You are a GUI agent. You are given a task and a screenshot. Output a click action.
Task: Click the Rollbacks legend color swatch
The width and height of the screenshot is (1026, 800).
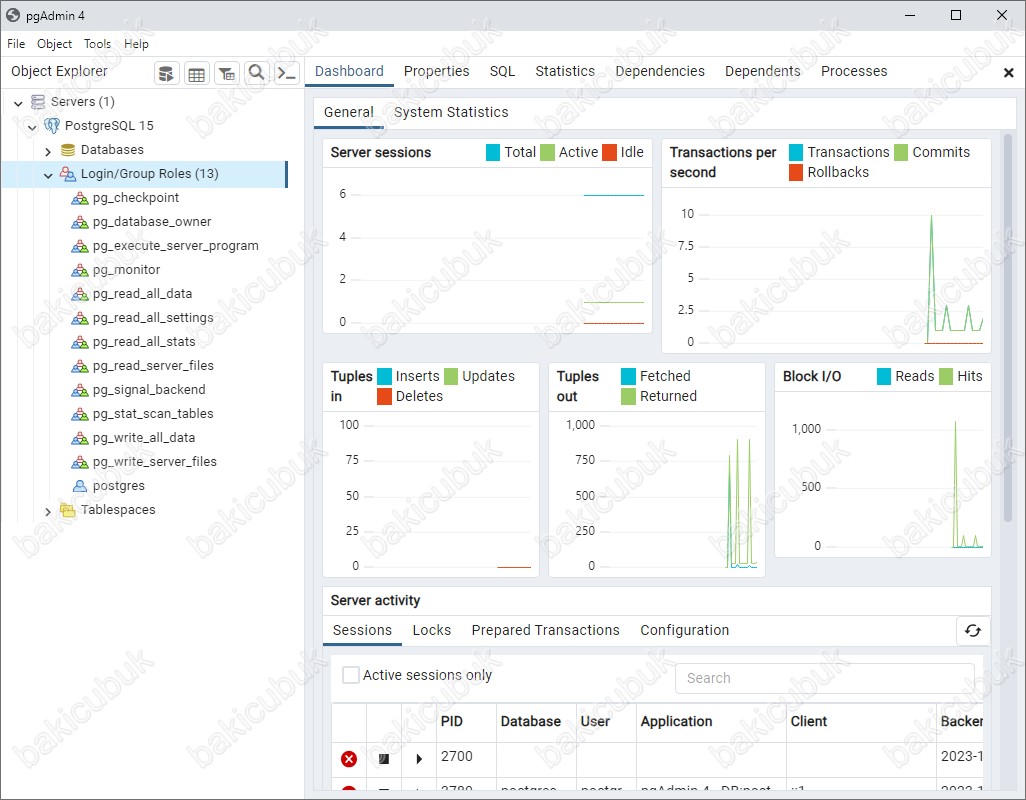click(x=796, y=173)
